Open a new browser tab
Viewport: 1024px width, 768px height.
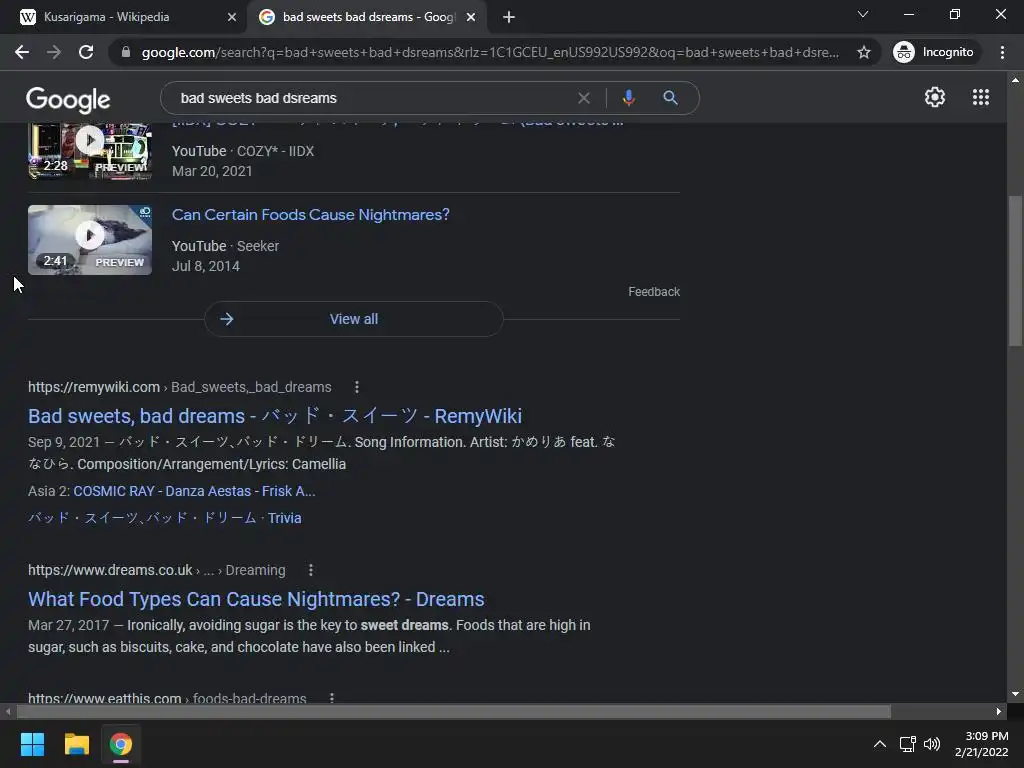pos(509,17)
